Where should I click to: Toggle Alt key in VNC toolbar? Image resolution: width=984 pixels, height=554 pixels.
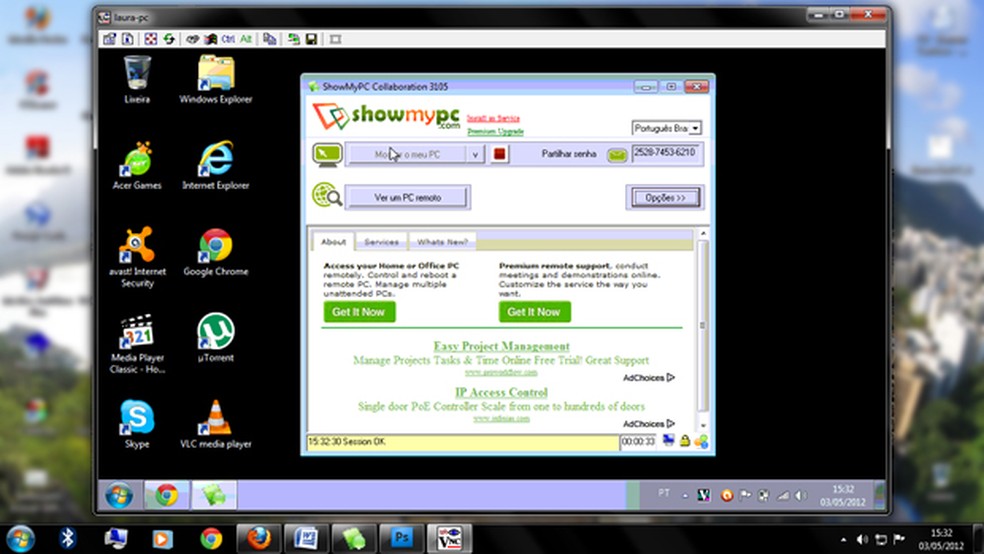pos(246,39)
